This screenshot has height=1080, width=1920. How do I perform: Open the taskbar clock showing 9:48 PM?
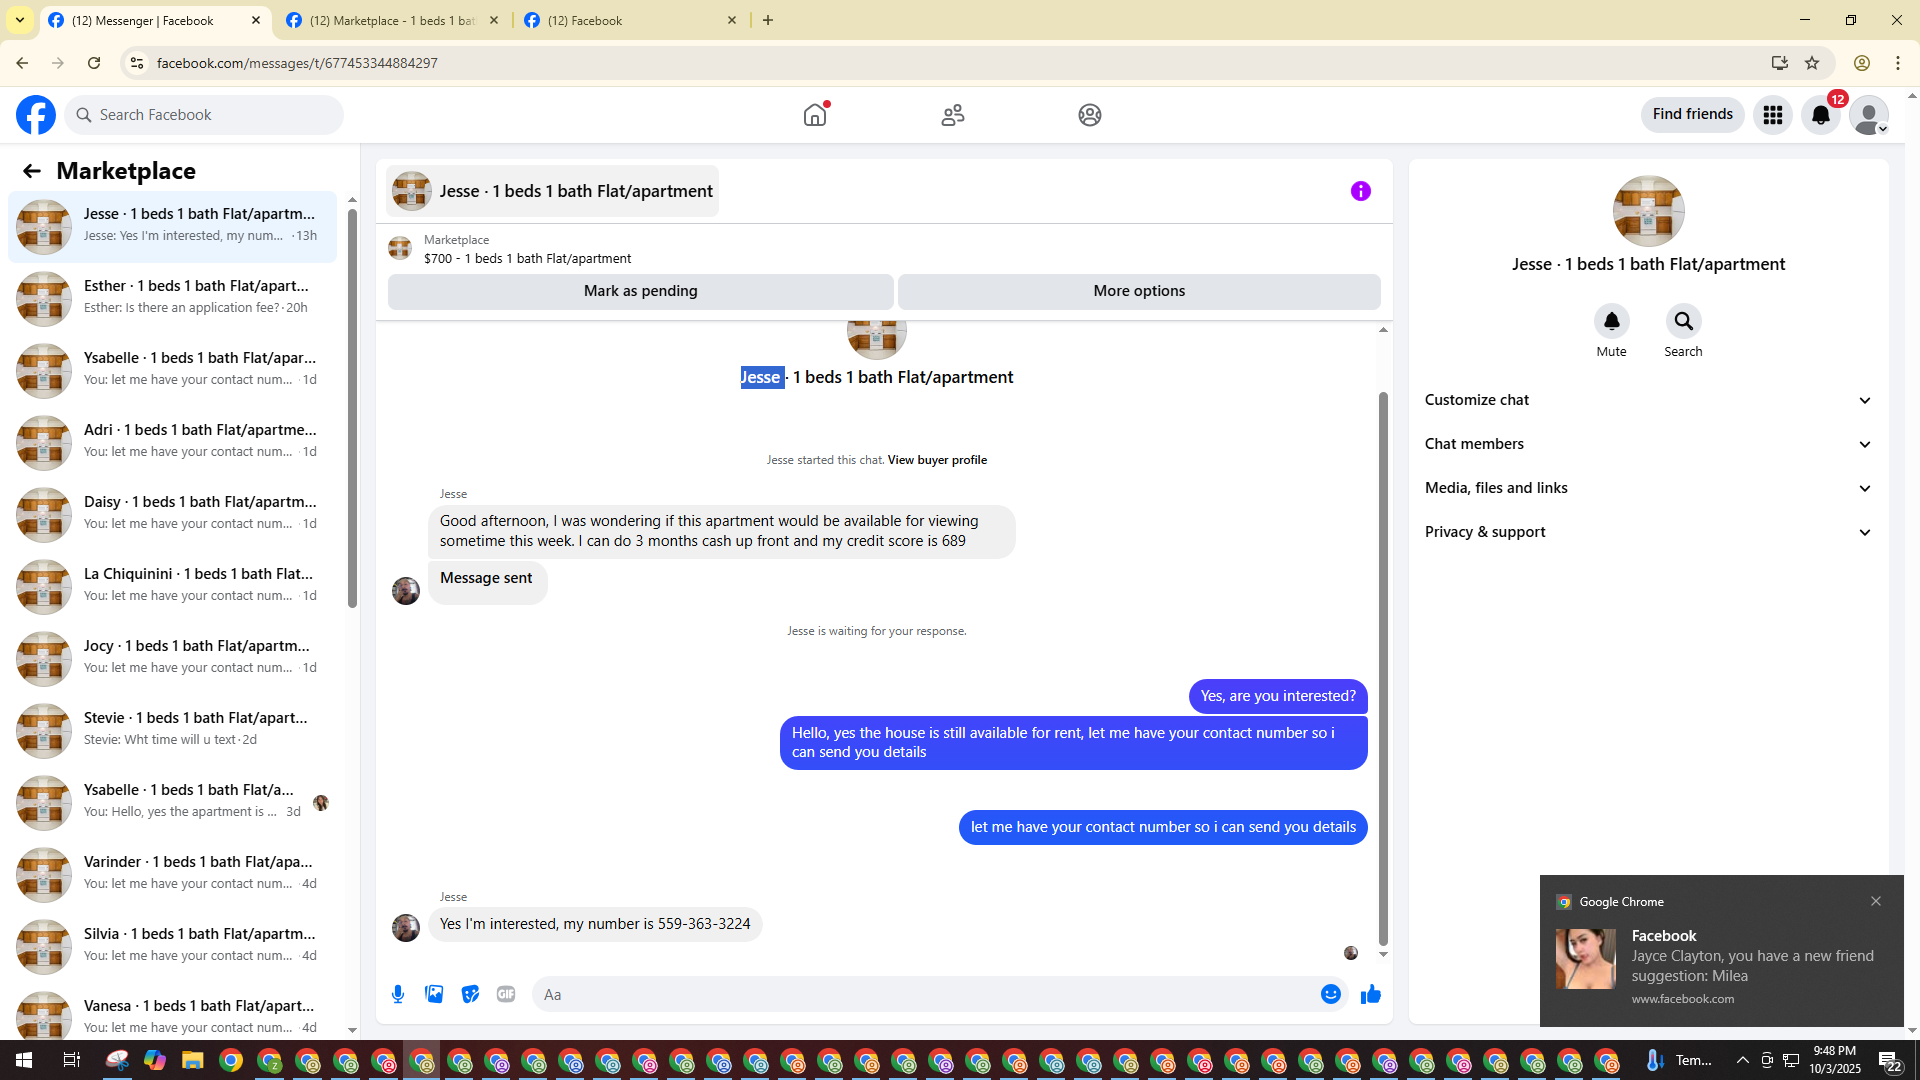(x=1834, y=1060)
